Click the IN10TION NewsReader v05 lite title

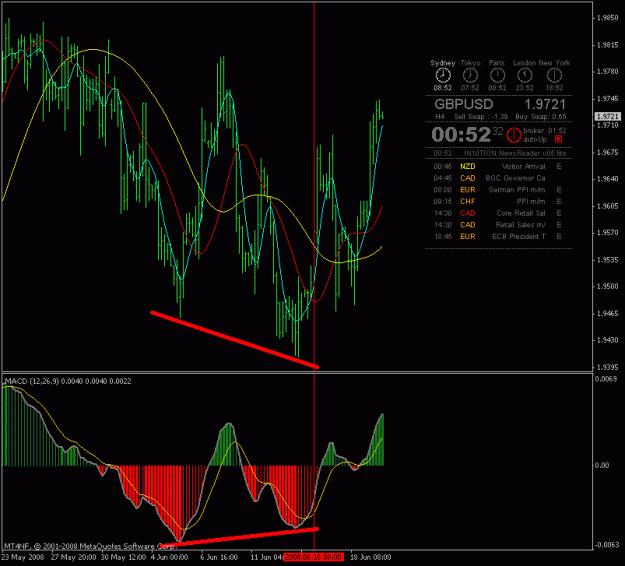(515, 153)
